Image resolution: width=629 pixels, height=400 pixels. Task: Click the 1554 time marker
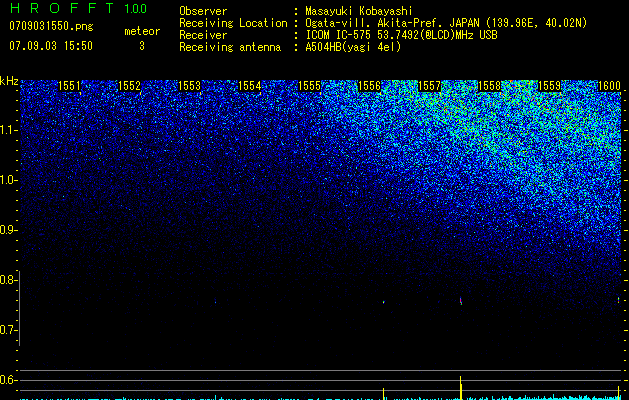coord(250,86)
